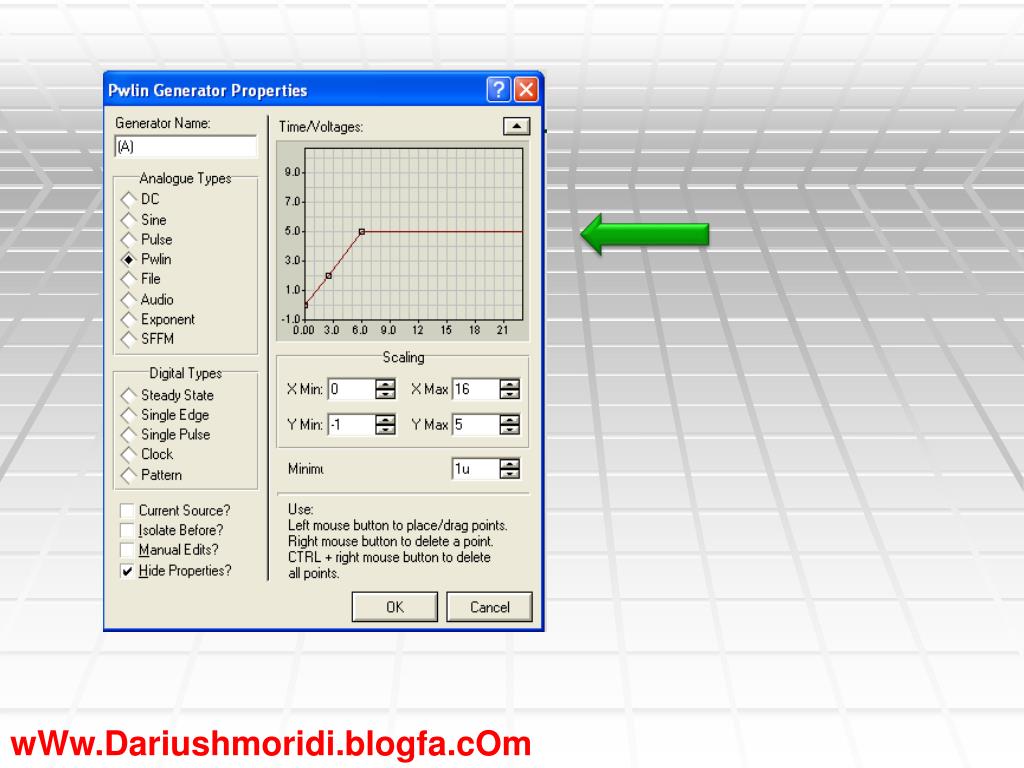Uncheck the Hide Properties? checkbox
The image size is (1024, 768).
(127, 571)
